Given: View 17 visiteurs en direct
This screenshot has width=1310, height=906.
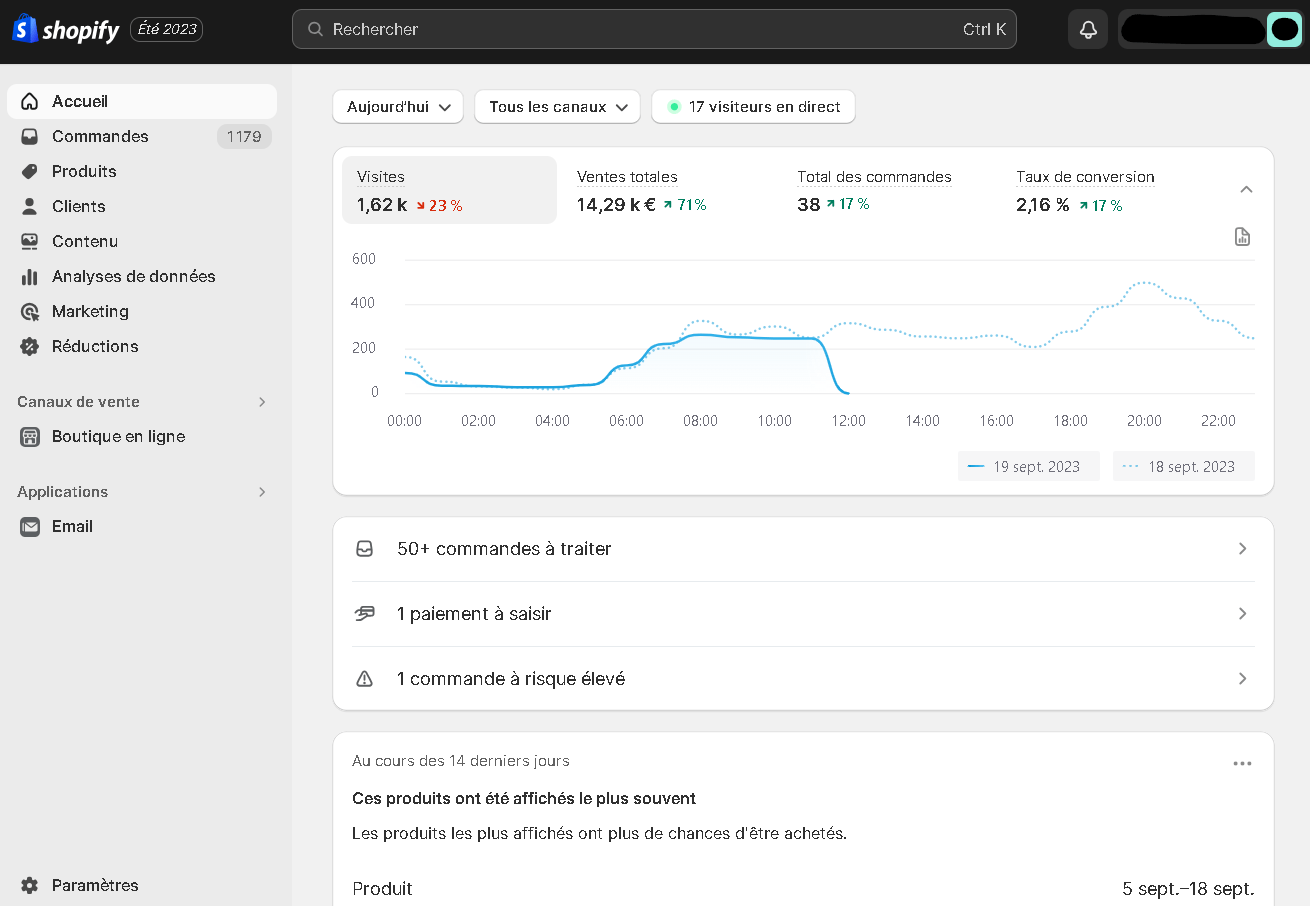Looking at the screenshot, I should coord(753,107).
